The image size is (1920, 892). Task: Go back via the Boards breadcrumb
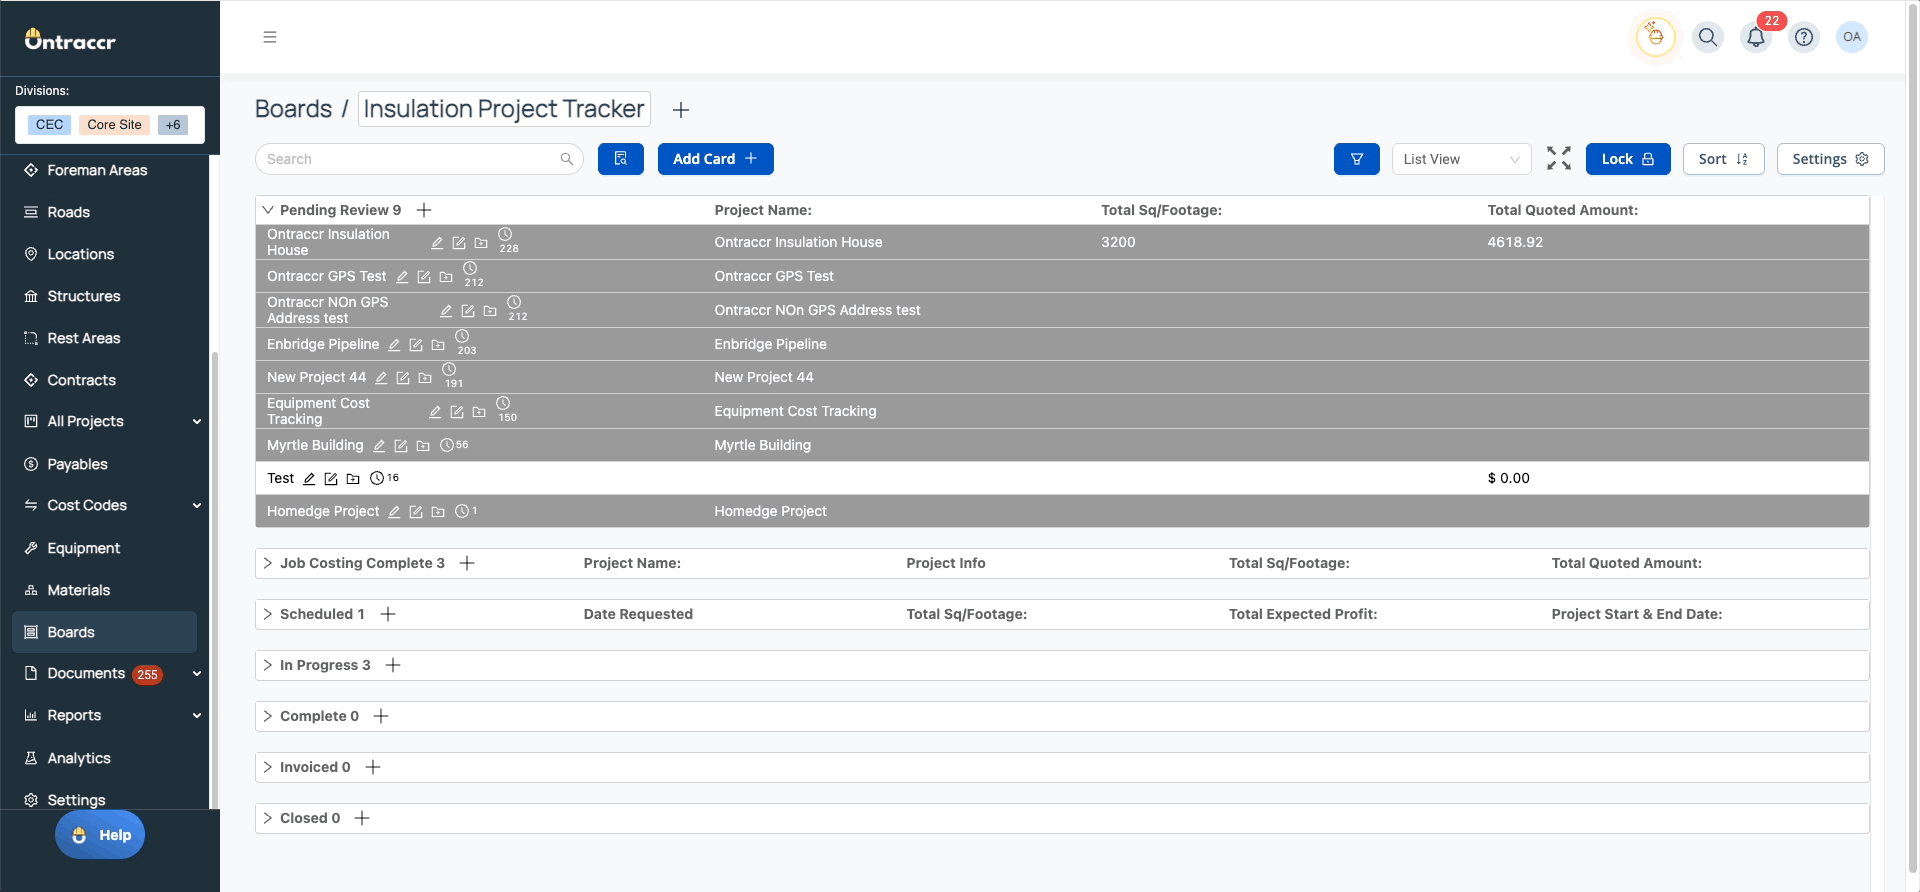[x=293, y=109]
